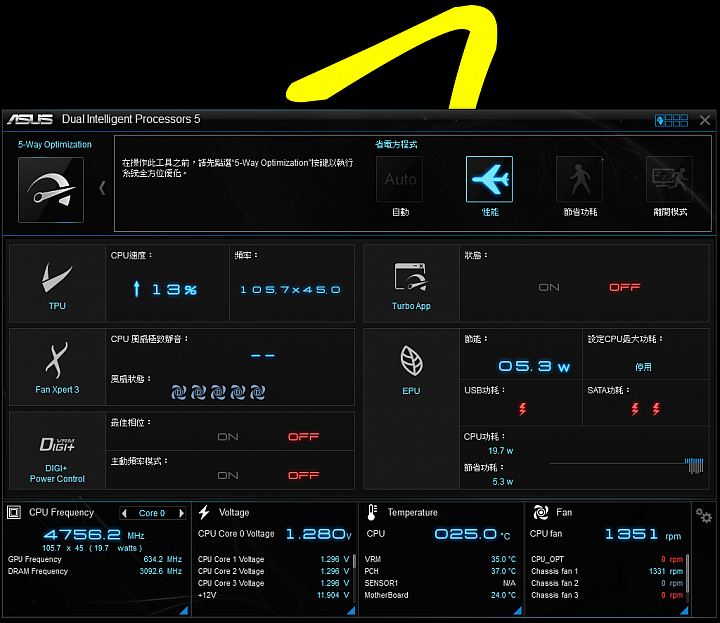Screen dimensions: 720x623
Task: Open the EPU leaf icon
Action: pos(411,361)
